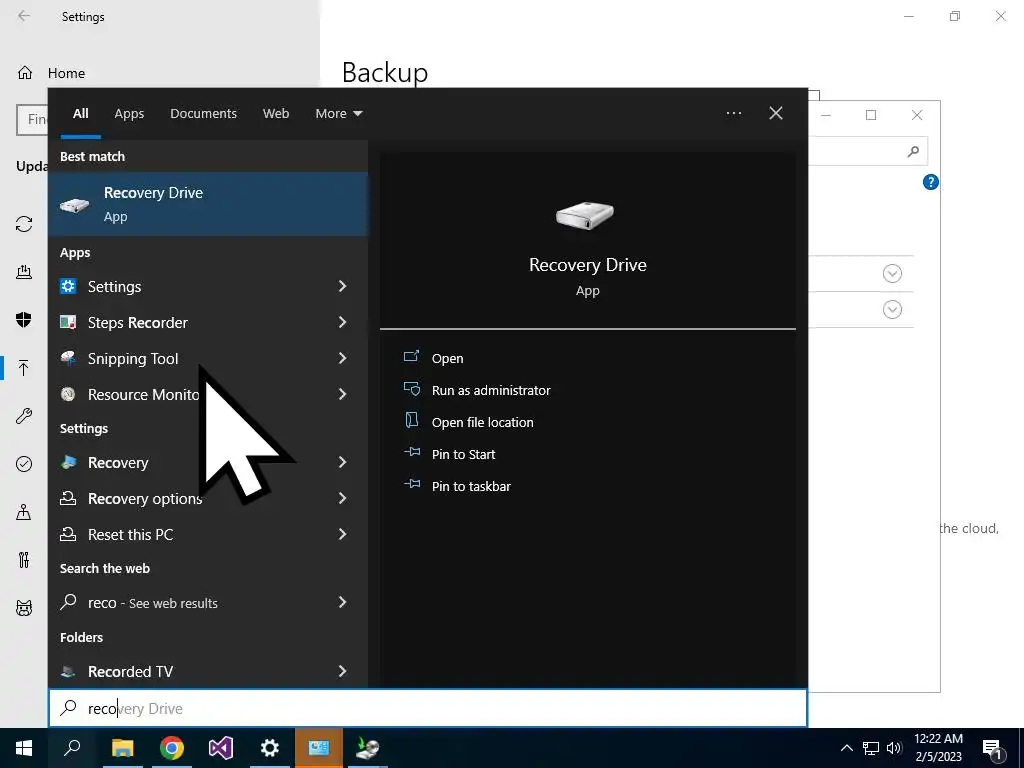The image size is (1024, 768).
Task: Click the Home link in Settings
Action: pos(66,73)
